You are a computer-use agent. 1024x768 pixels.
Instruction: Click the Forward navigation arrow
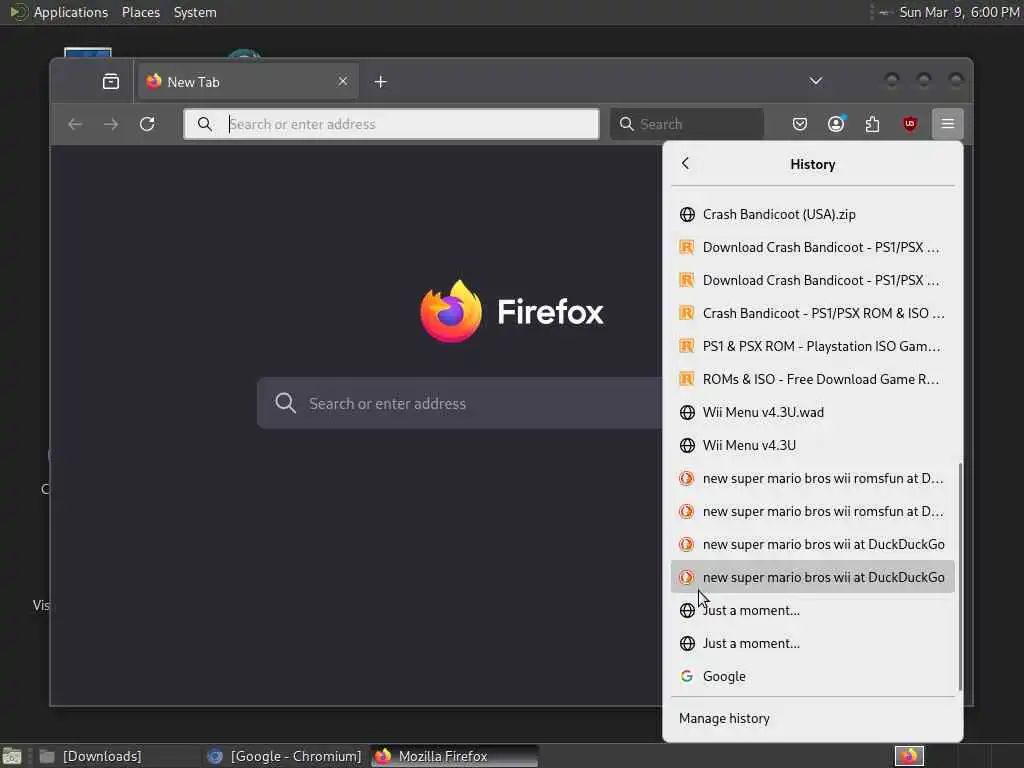(111, 123)
